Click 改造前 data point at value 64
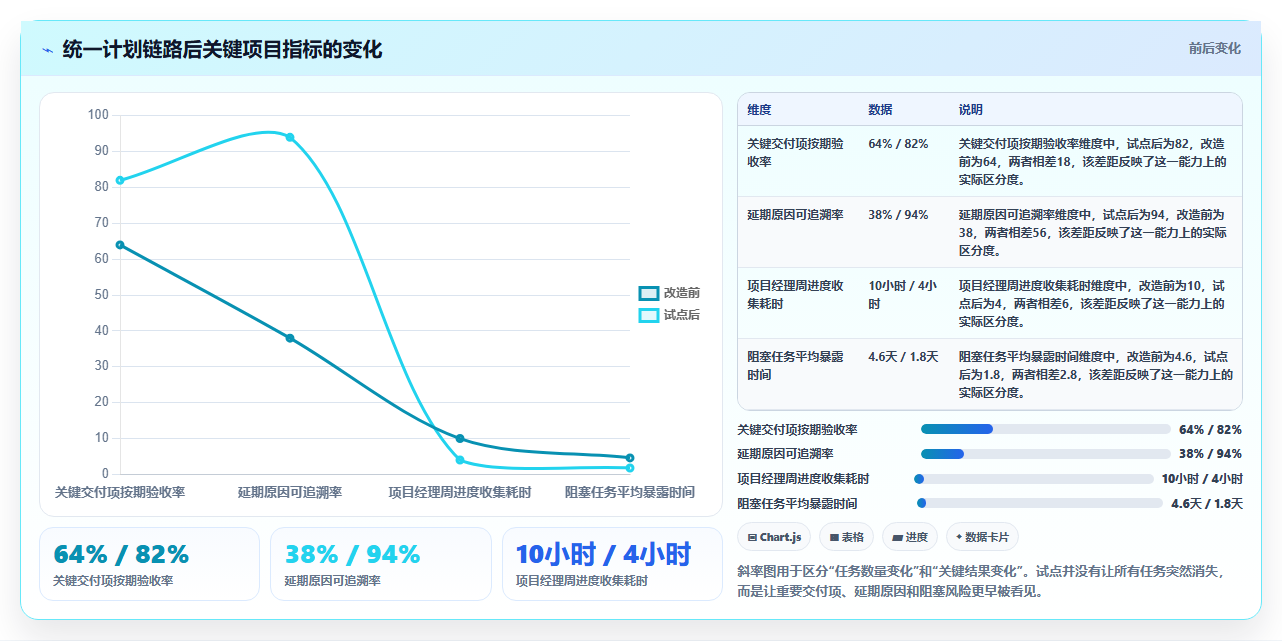Screen dimensions: 1282x641 pos(120,244)
